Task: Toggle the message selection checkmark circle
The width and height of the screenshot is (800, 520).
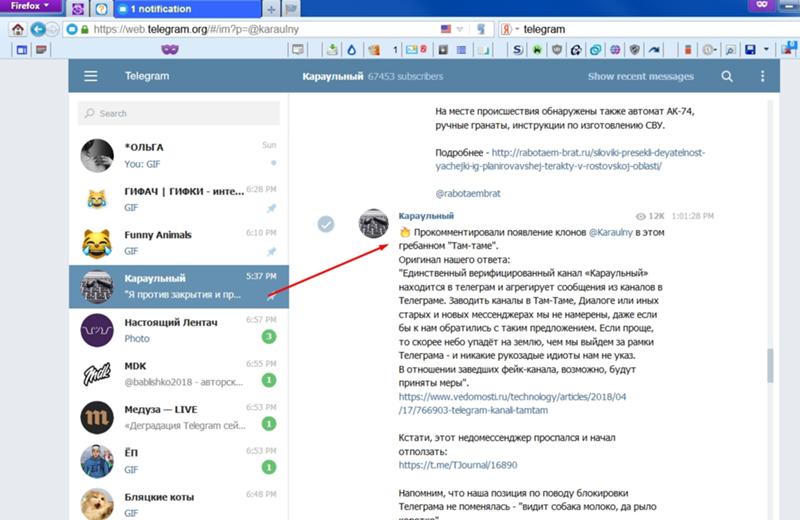Action: [326, 224]
